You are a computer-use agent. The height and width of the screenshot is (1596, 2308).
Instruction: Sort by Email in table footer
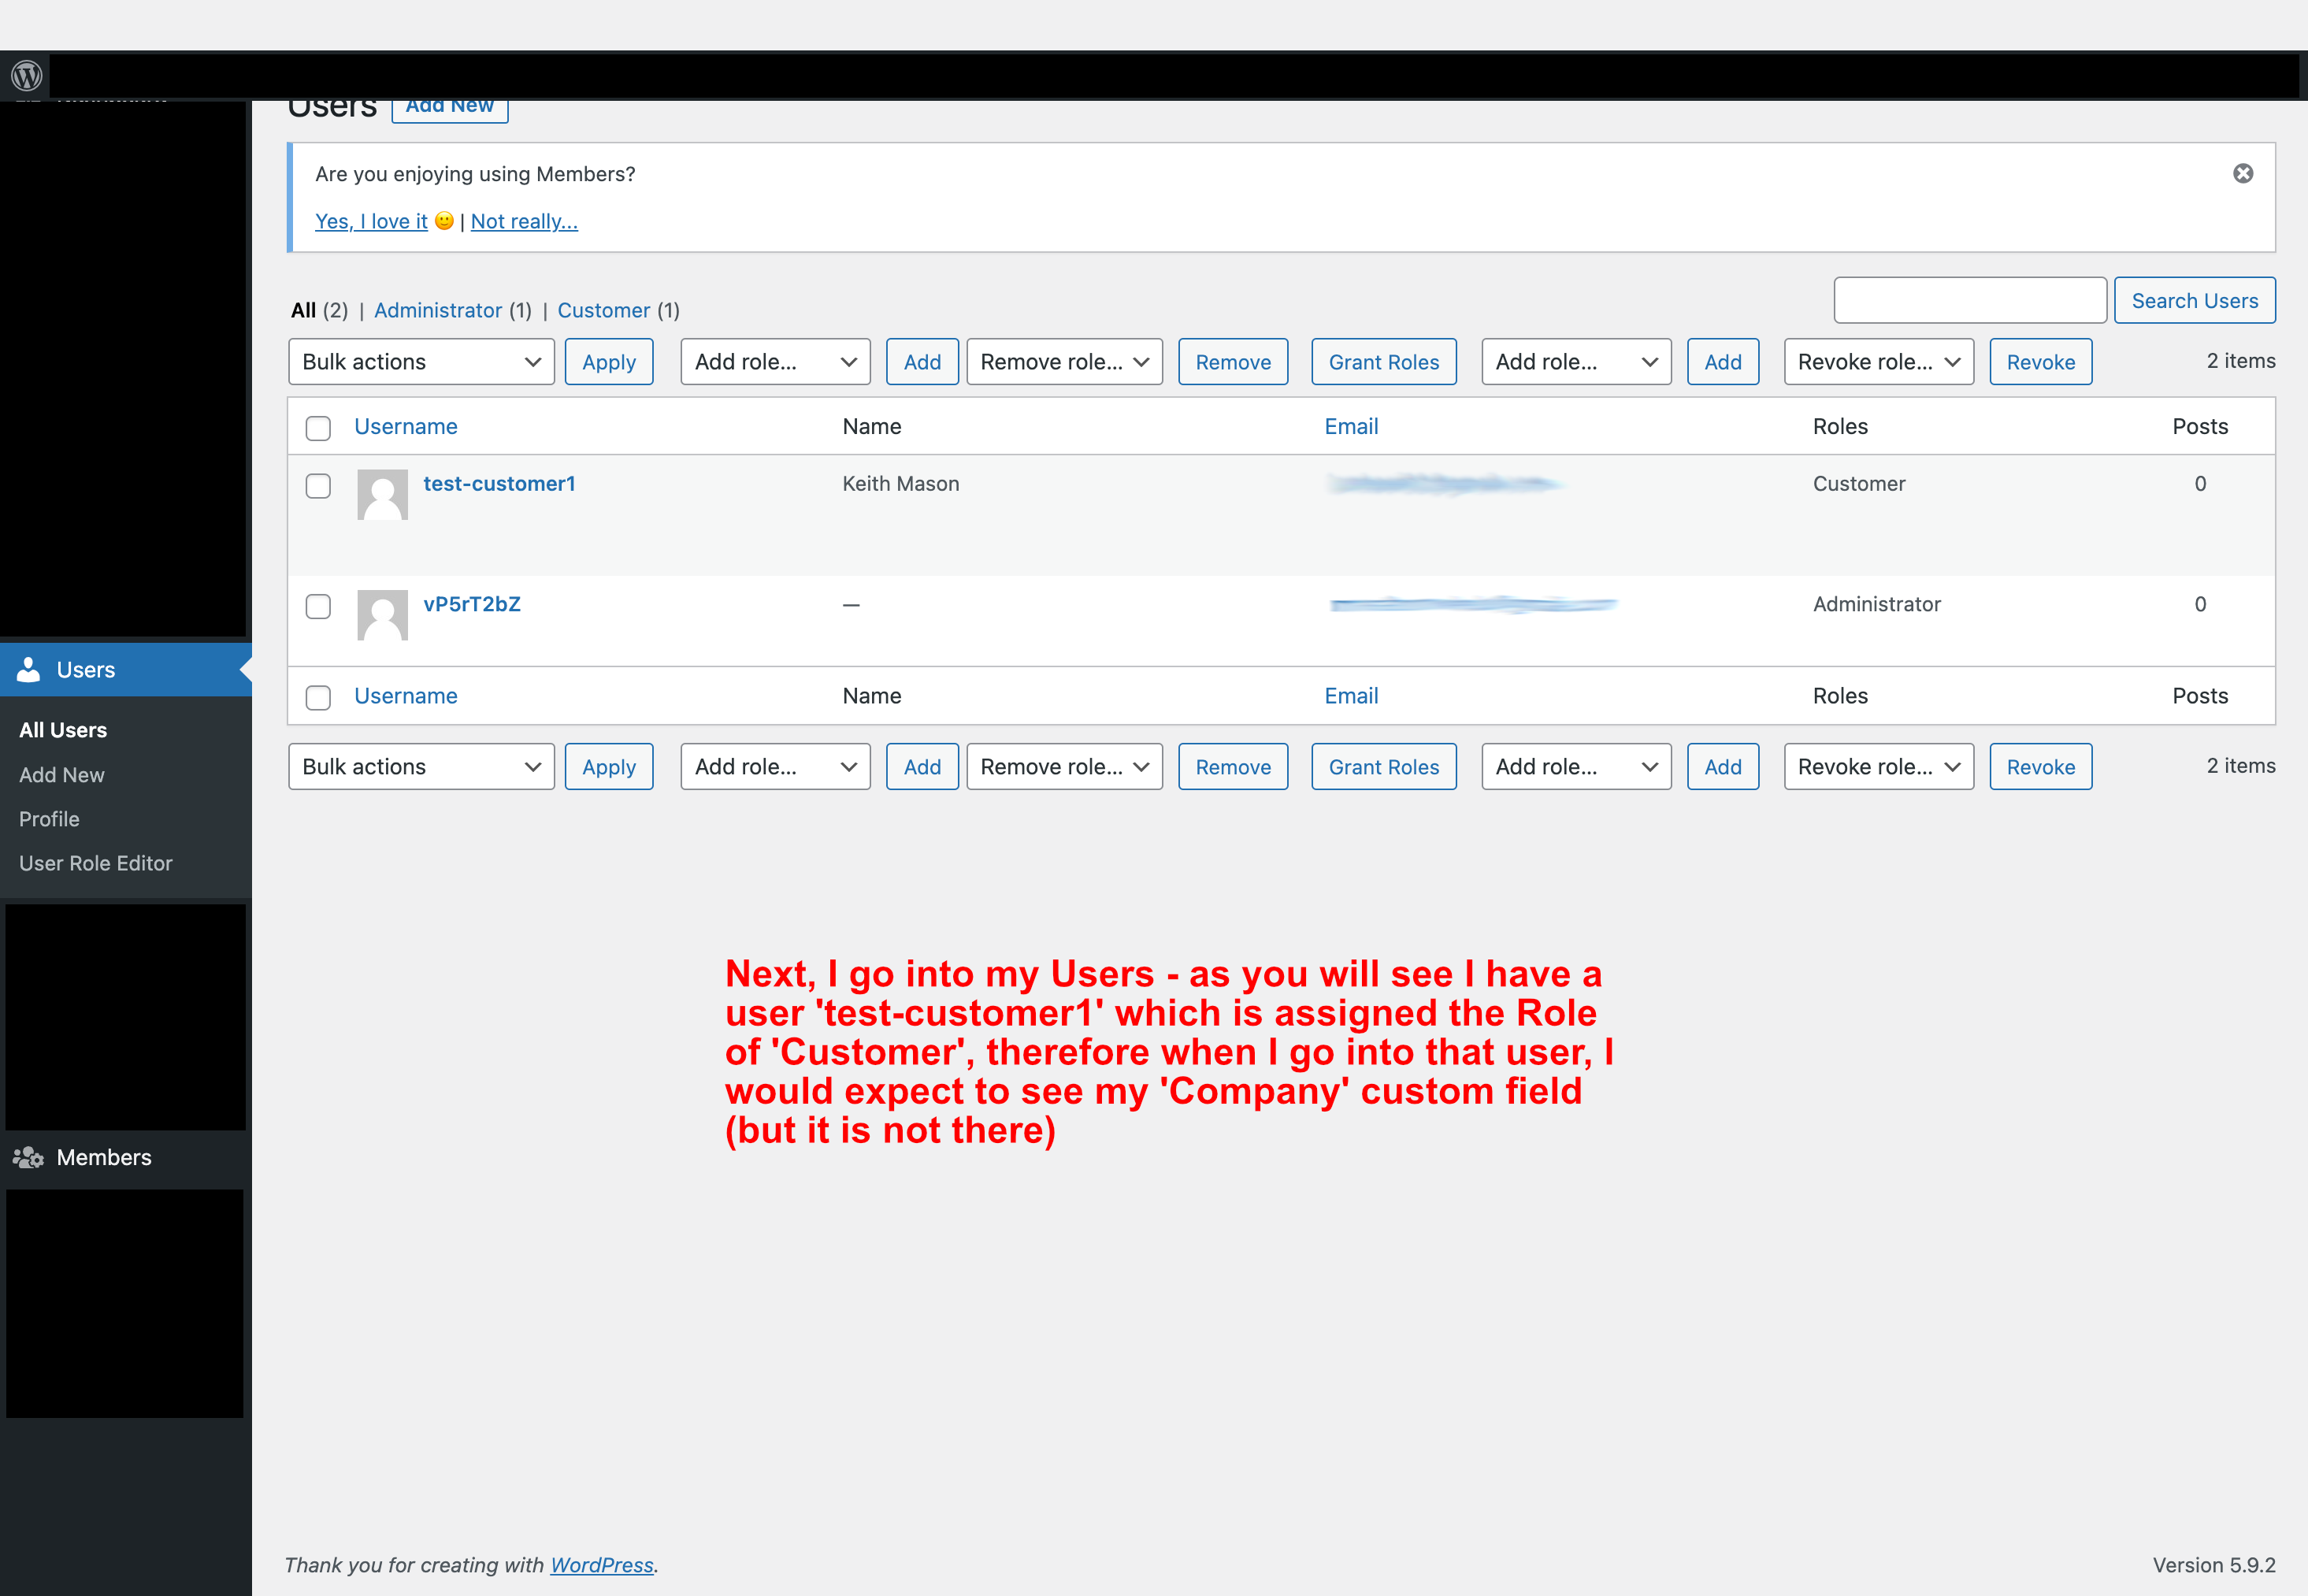pos(1351,696)
